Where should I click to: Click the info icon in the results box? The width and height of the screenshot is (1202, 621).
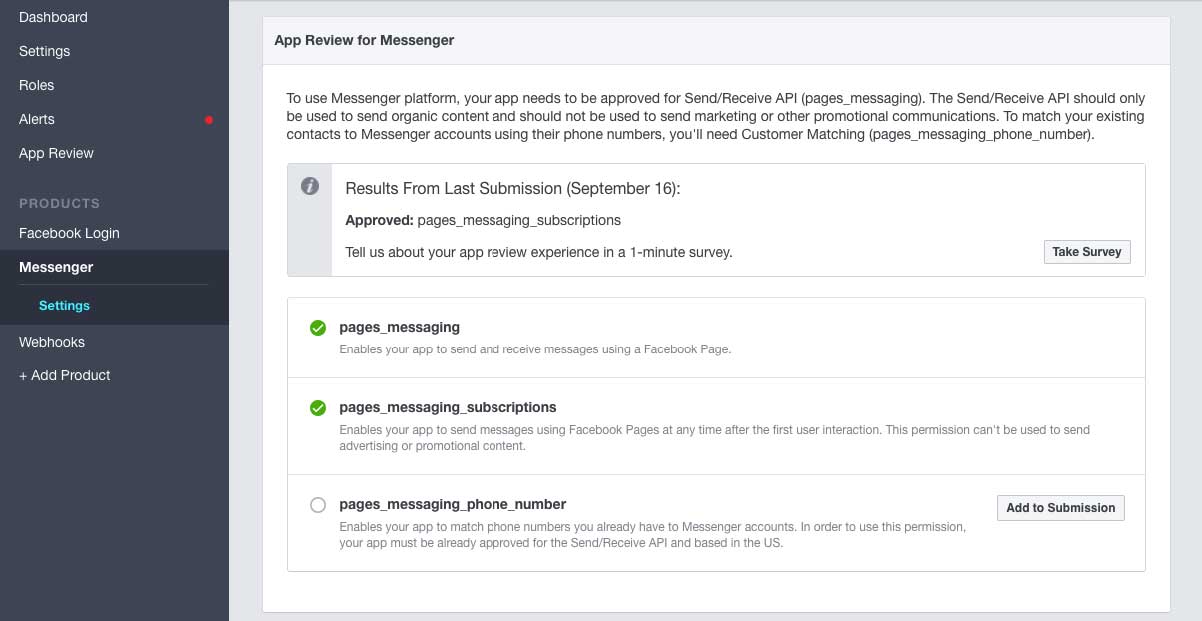(310, 186)
